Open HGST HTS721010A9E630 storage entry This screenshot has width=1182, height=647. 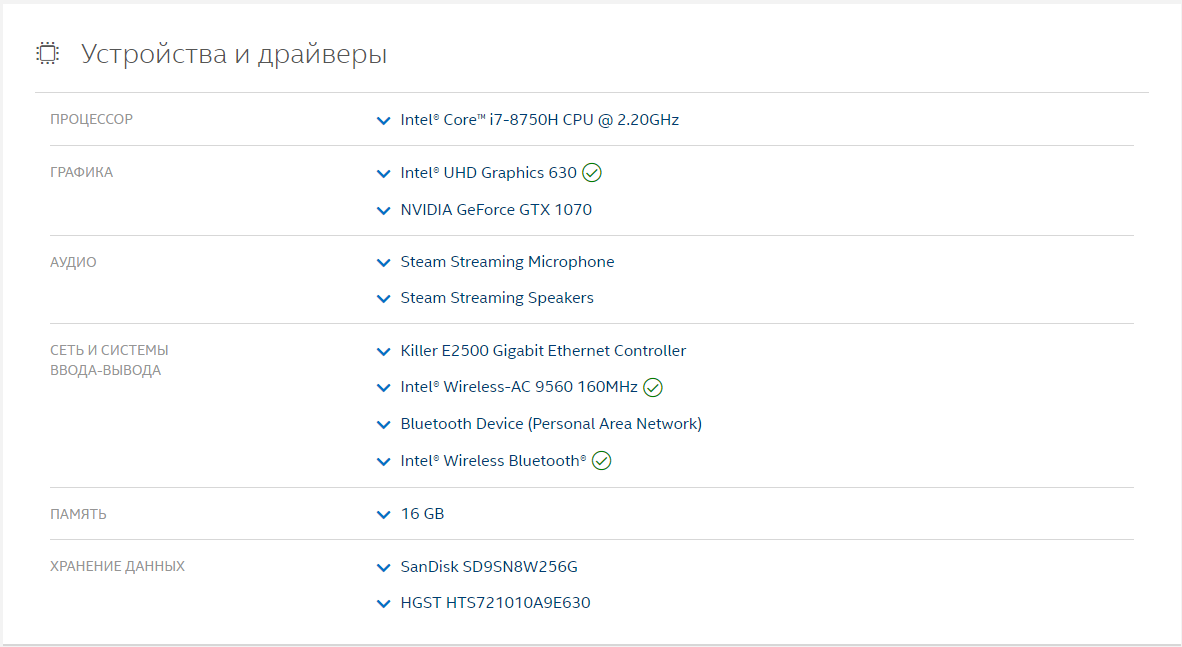click(x=495, y=603)
